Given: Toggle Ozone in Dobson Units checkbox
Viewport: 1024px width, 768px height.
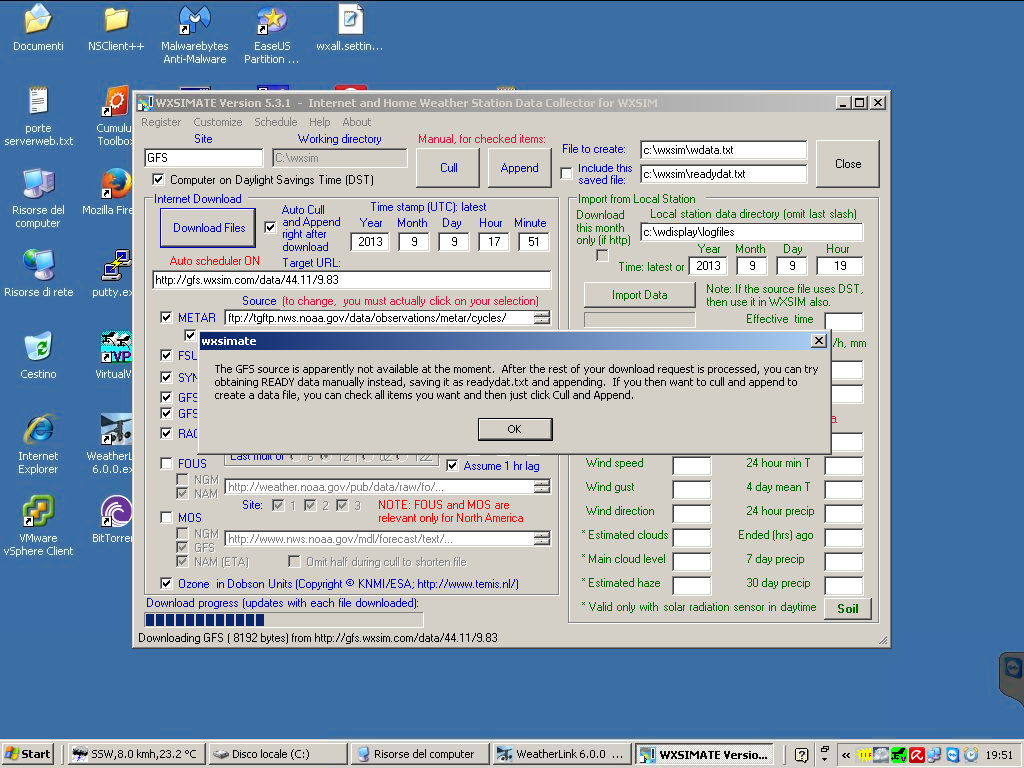Looking at the screenshot, I should click(x=166, y=583).
